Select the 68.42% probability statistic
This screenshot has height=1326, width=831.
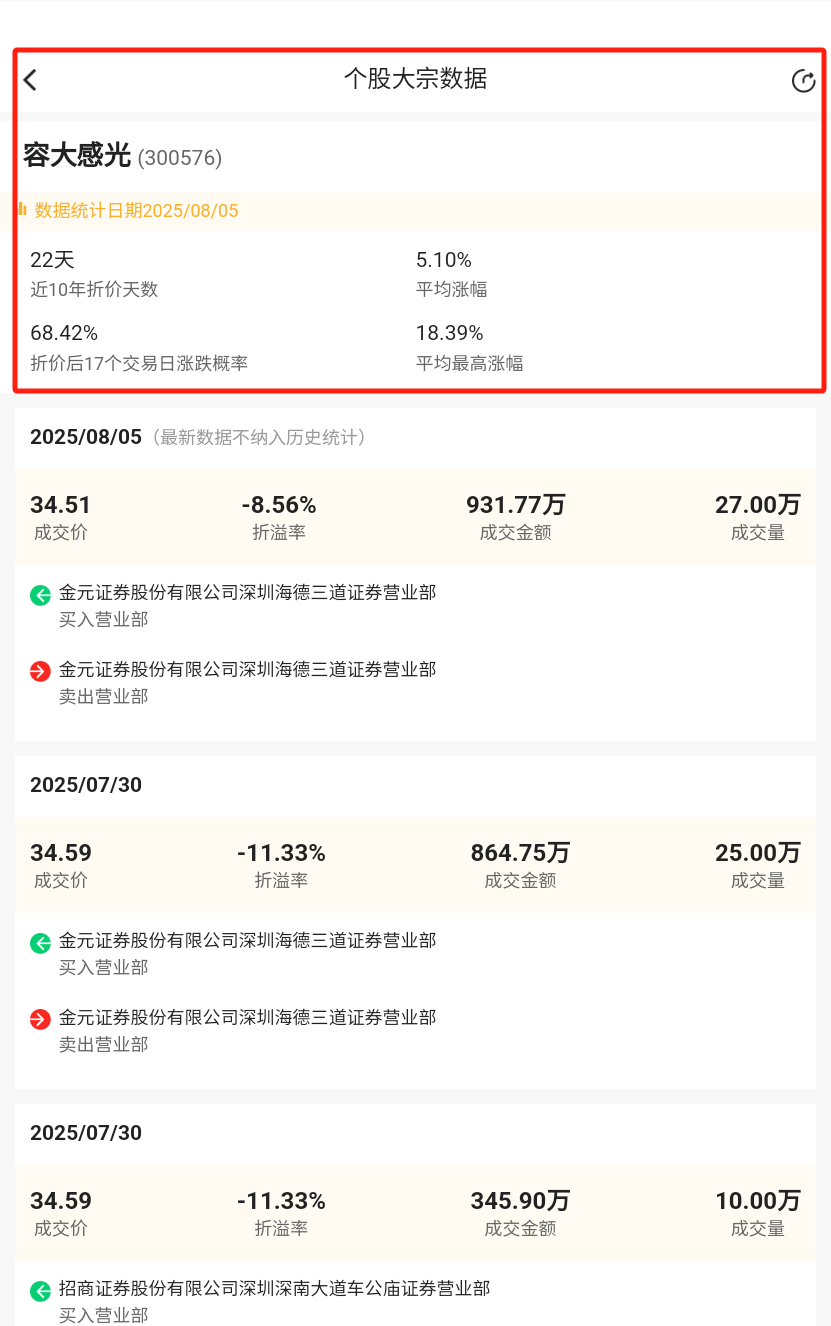tap(64, 333)
